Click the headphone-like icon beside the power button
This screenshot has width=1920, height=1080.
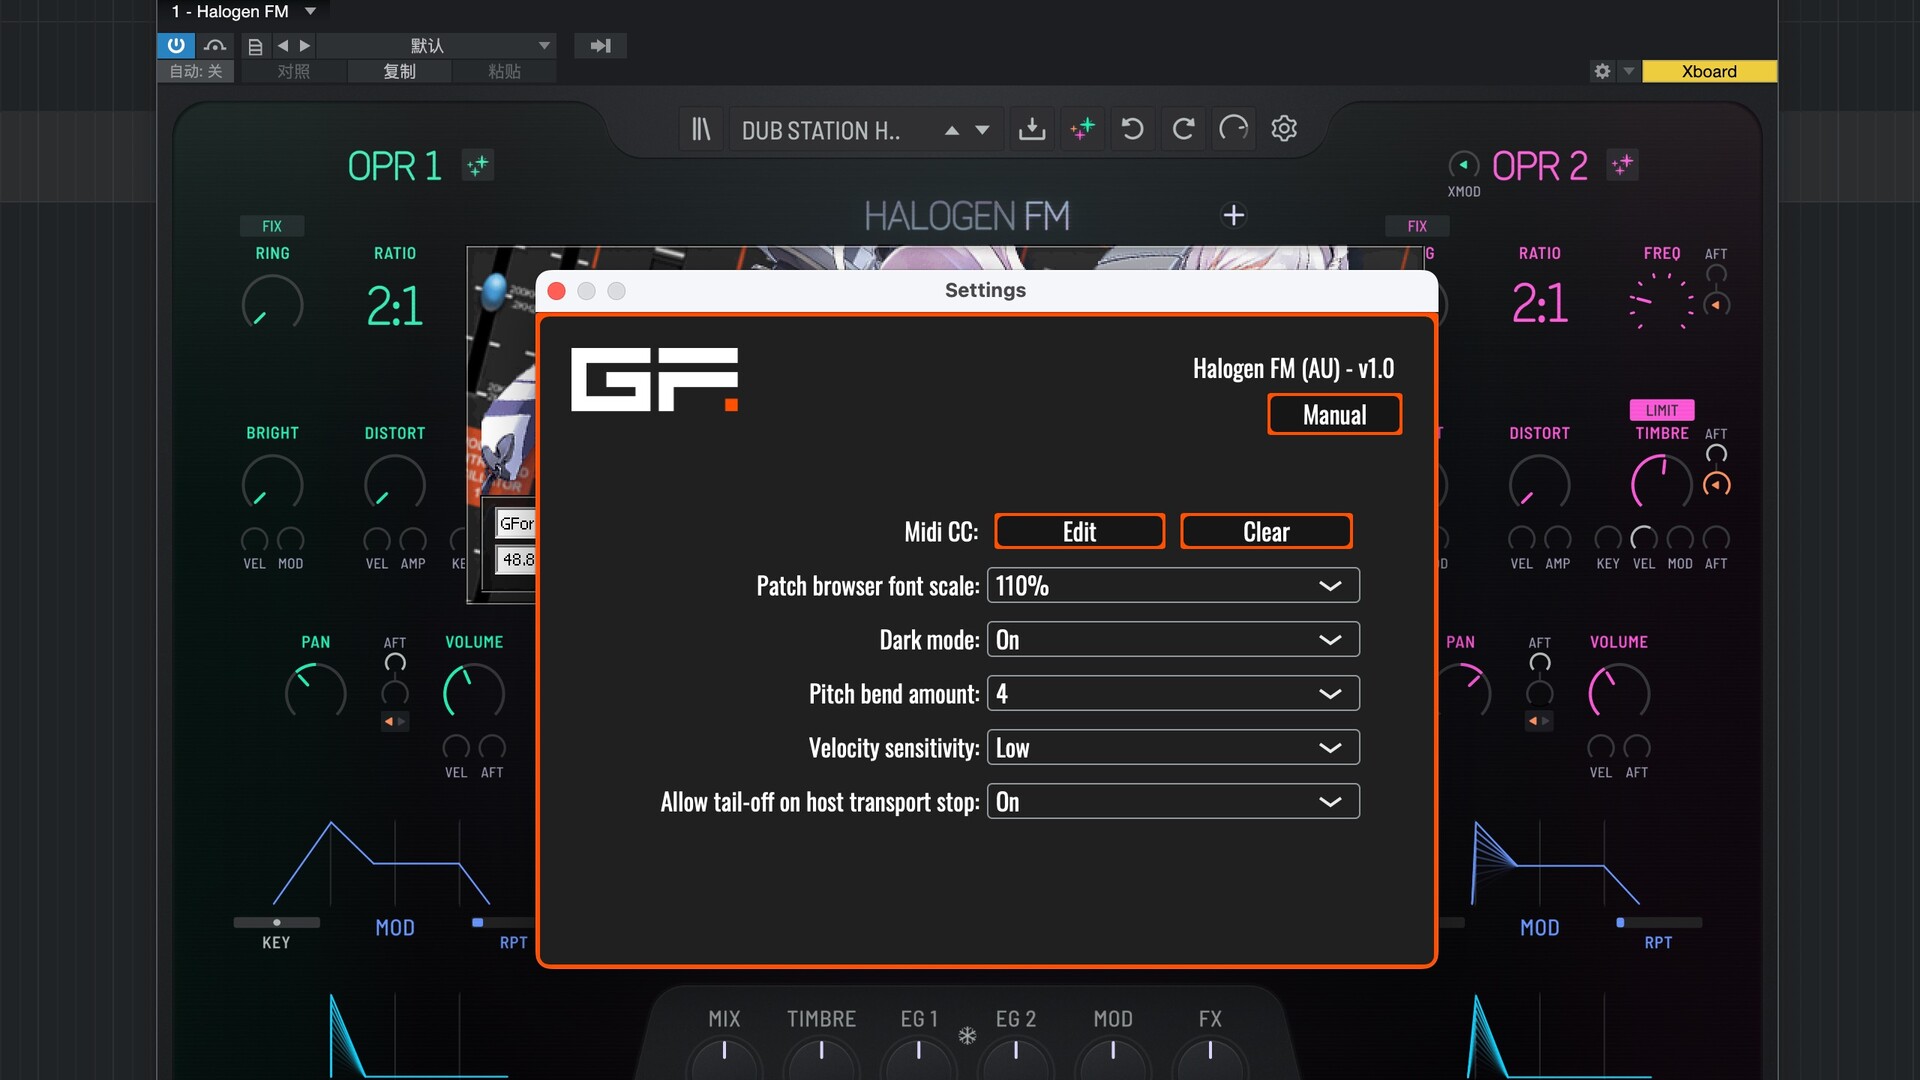[x=215, y=45]
